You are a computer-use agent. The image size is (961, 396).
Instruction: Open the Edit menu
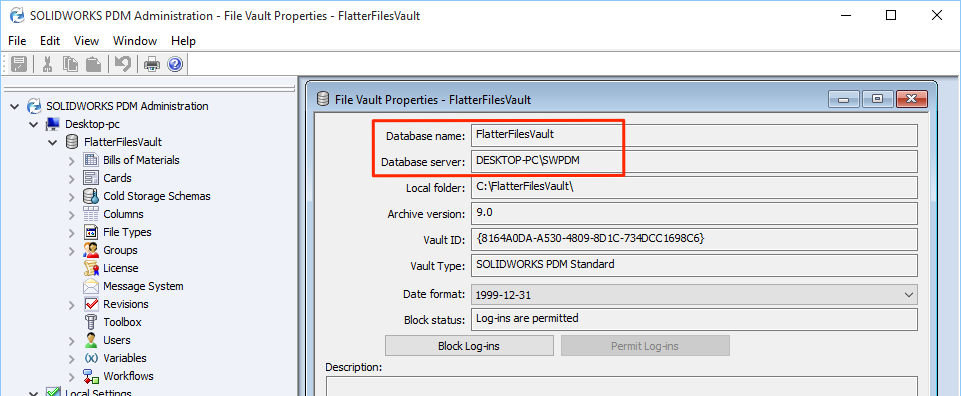tap(50, 41)
